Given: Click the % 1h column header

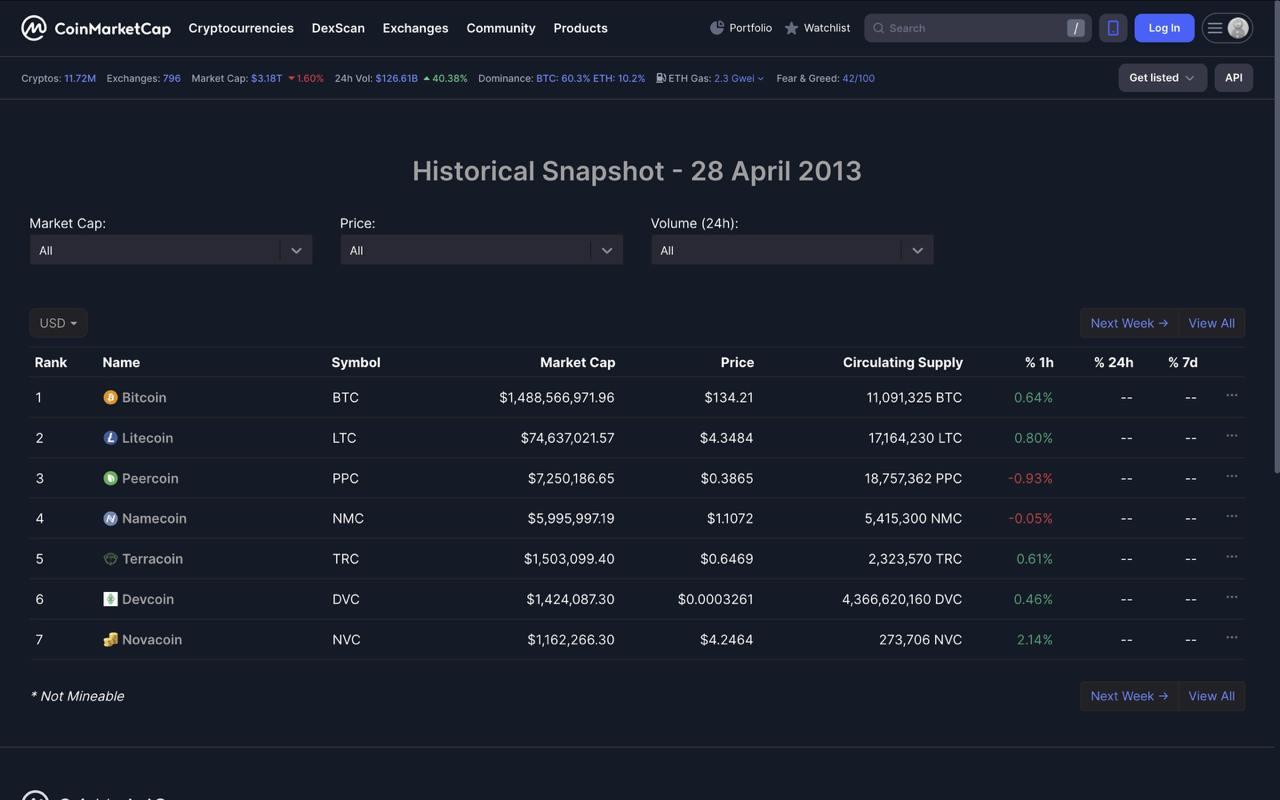Looking at the screenshot, I should point(1039,362).
